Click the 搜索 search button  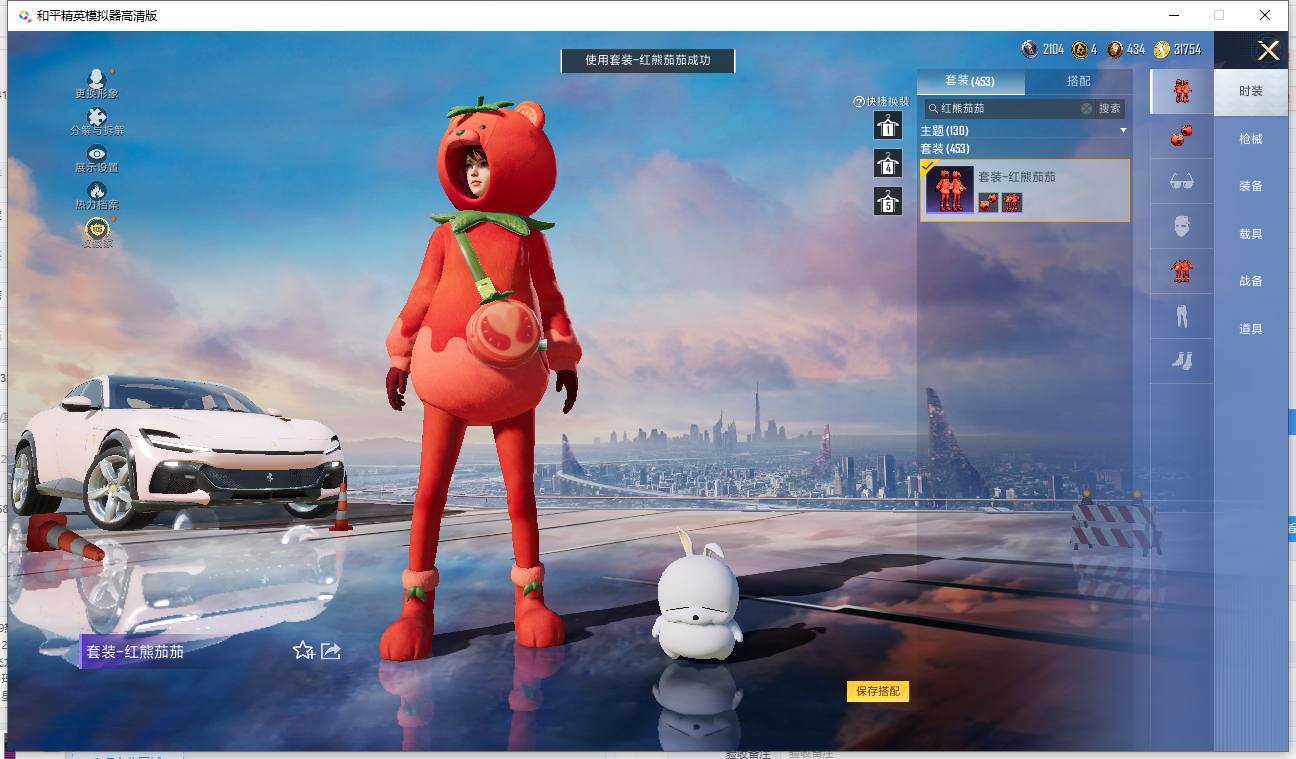(1110, 108)
